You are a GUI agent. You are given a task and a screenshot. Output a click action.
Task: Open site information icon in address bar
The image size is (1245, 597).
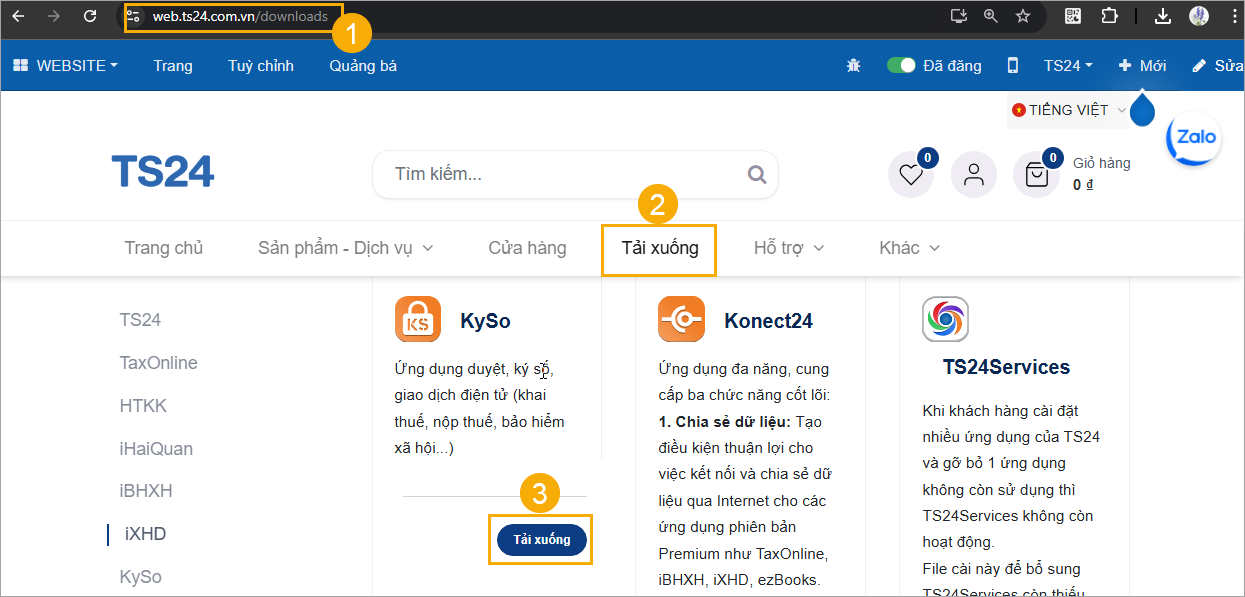[x=135, y=17]
